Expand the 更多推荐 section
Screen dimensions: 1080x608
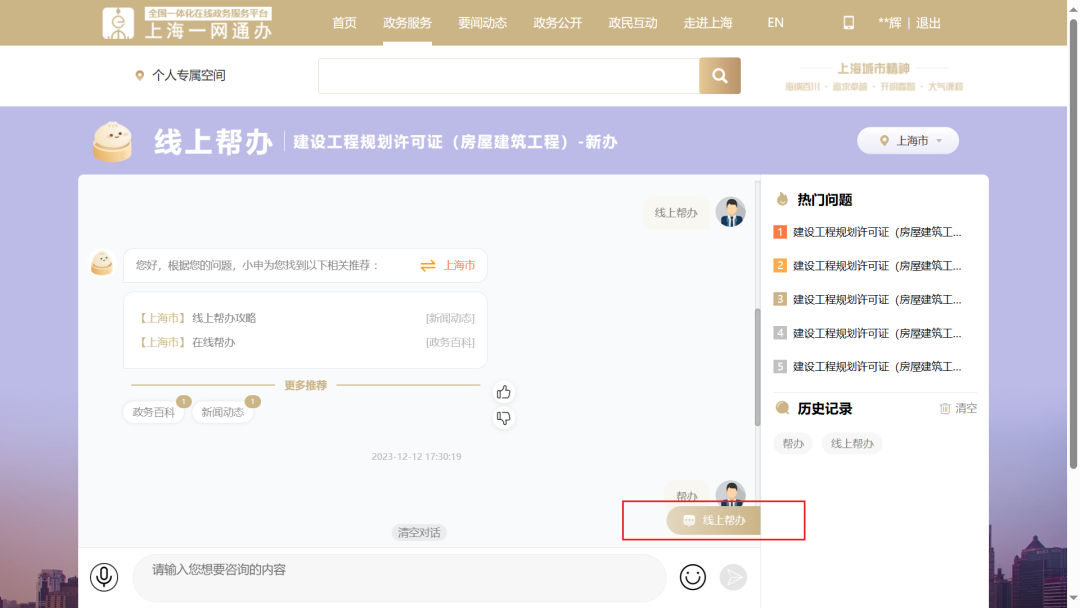[x=305, y=385]
